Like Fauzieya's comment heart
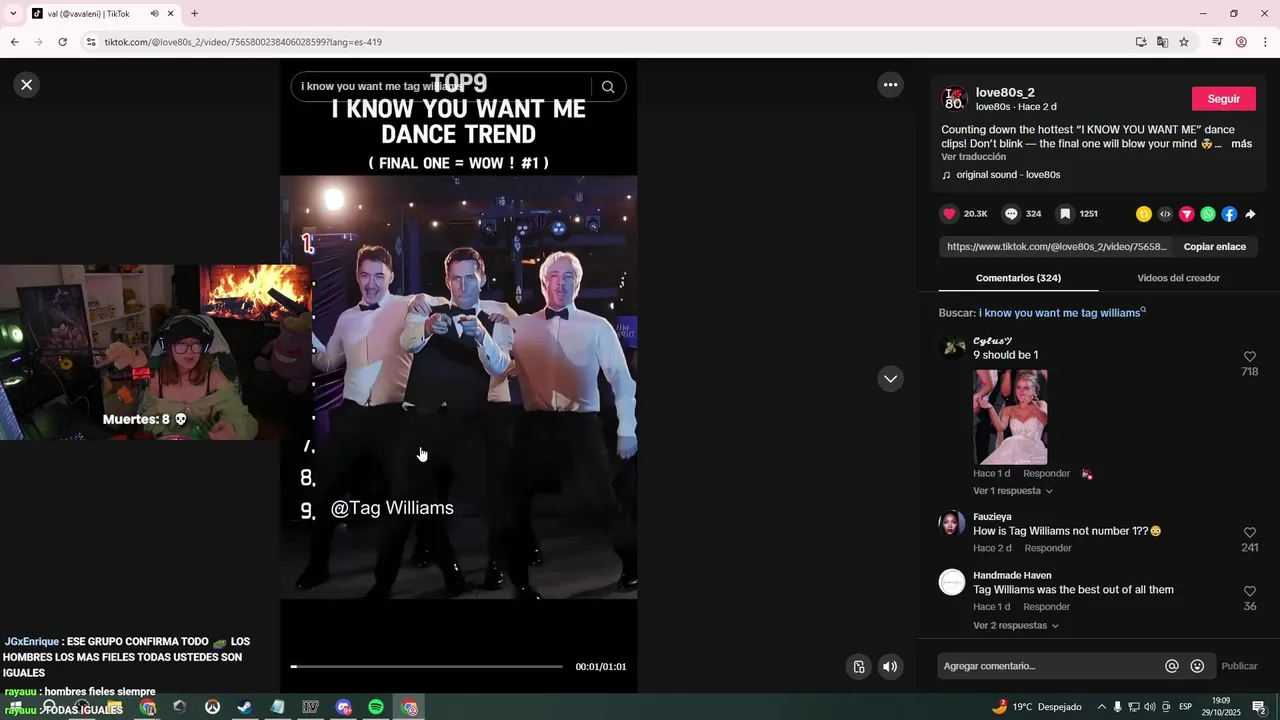 pyautogui.click(x=1249, y=533)
